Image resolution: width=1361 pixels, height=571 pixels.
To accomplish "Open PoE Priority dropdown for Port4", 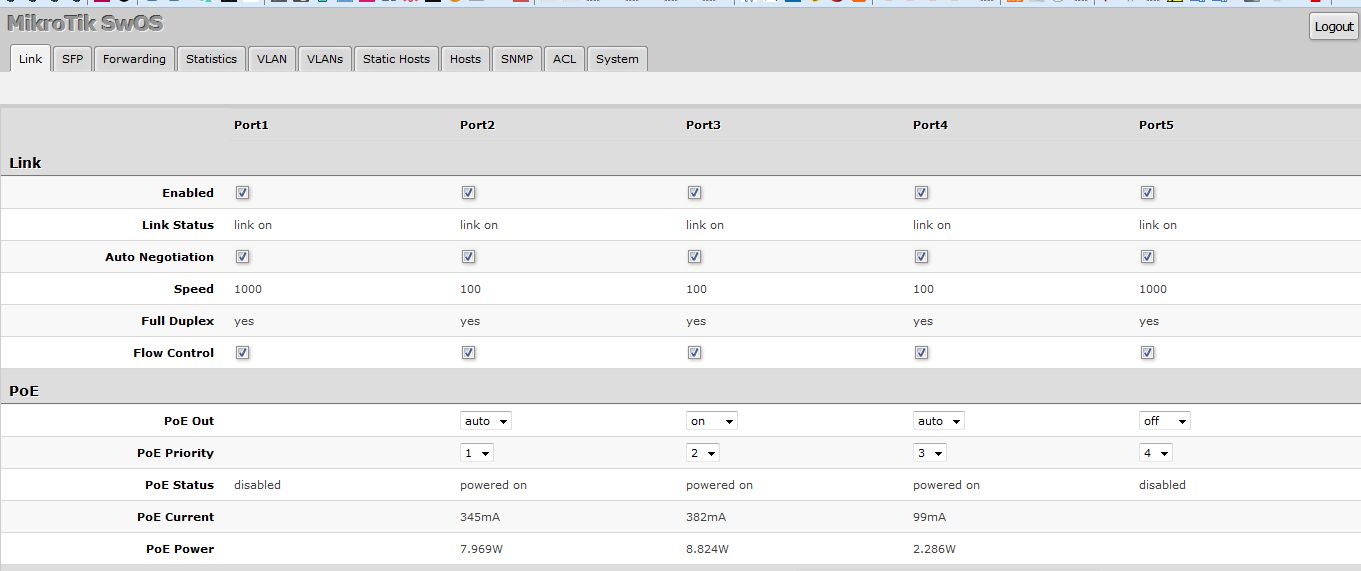I will (930, 453).
